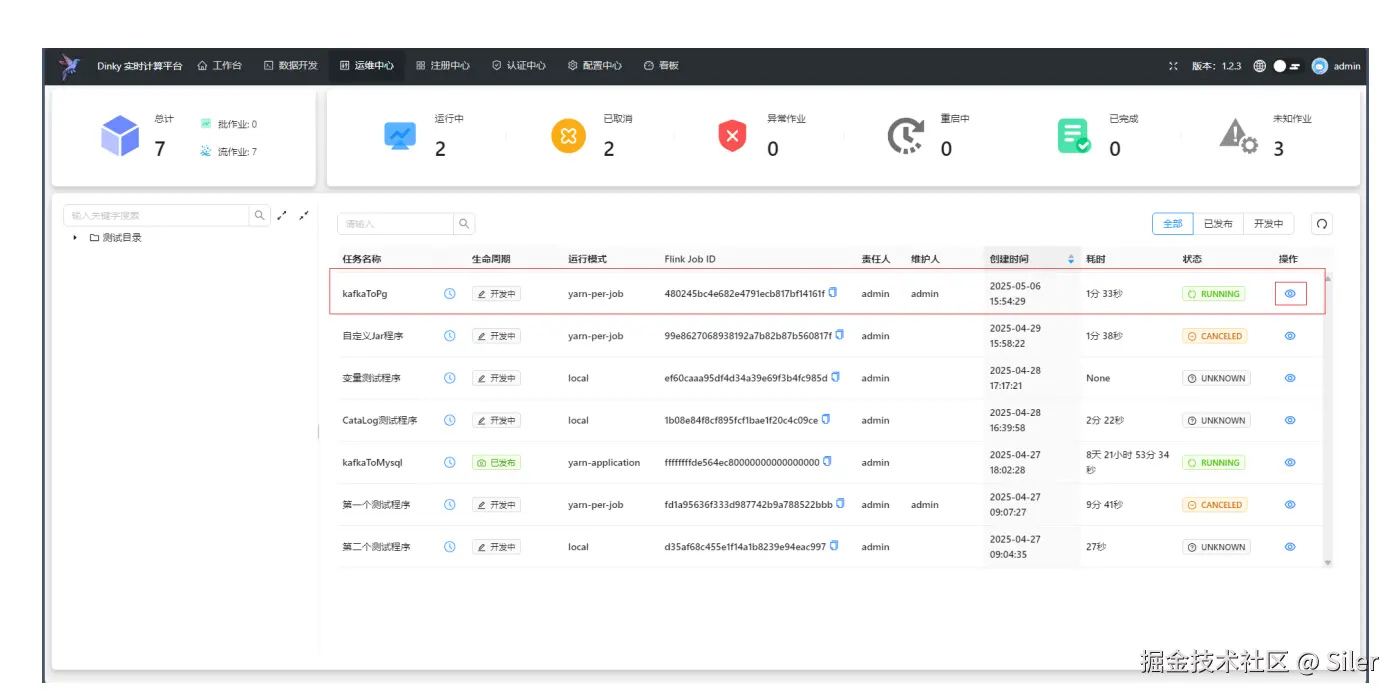Image resolution: width=1399 pixels, height=696 pixels.
Task: Focus the directory keyword search field
Action: pyautogui.click(x=156, y=215)
